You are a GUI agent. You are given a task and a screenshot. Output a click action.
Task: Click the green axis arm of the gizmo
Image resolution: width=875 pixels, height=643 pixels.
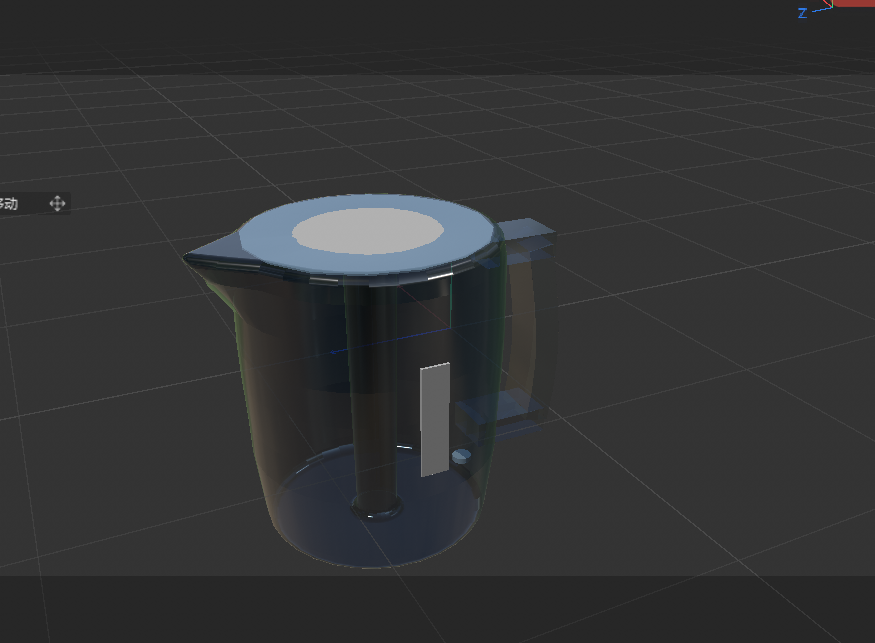pyautogui.click(x=833, y=4)
